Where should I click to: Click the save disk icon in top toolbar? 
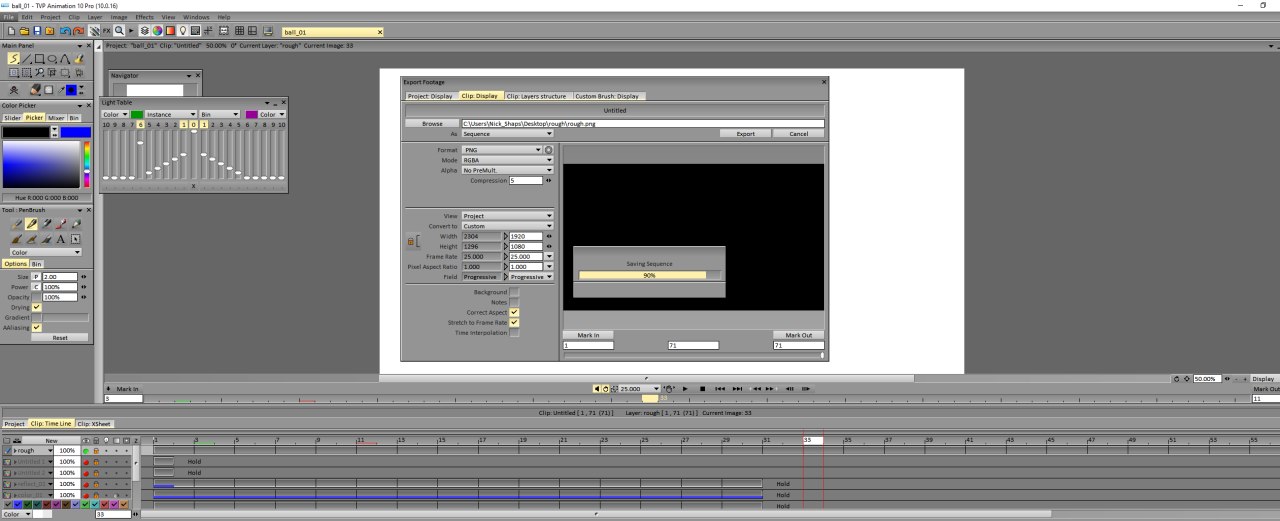pos(37,31)
